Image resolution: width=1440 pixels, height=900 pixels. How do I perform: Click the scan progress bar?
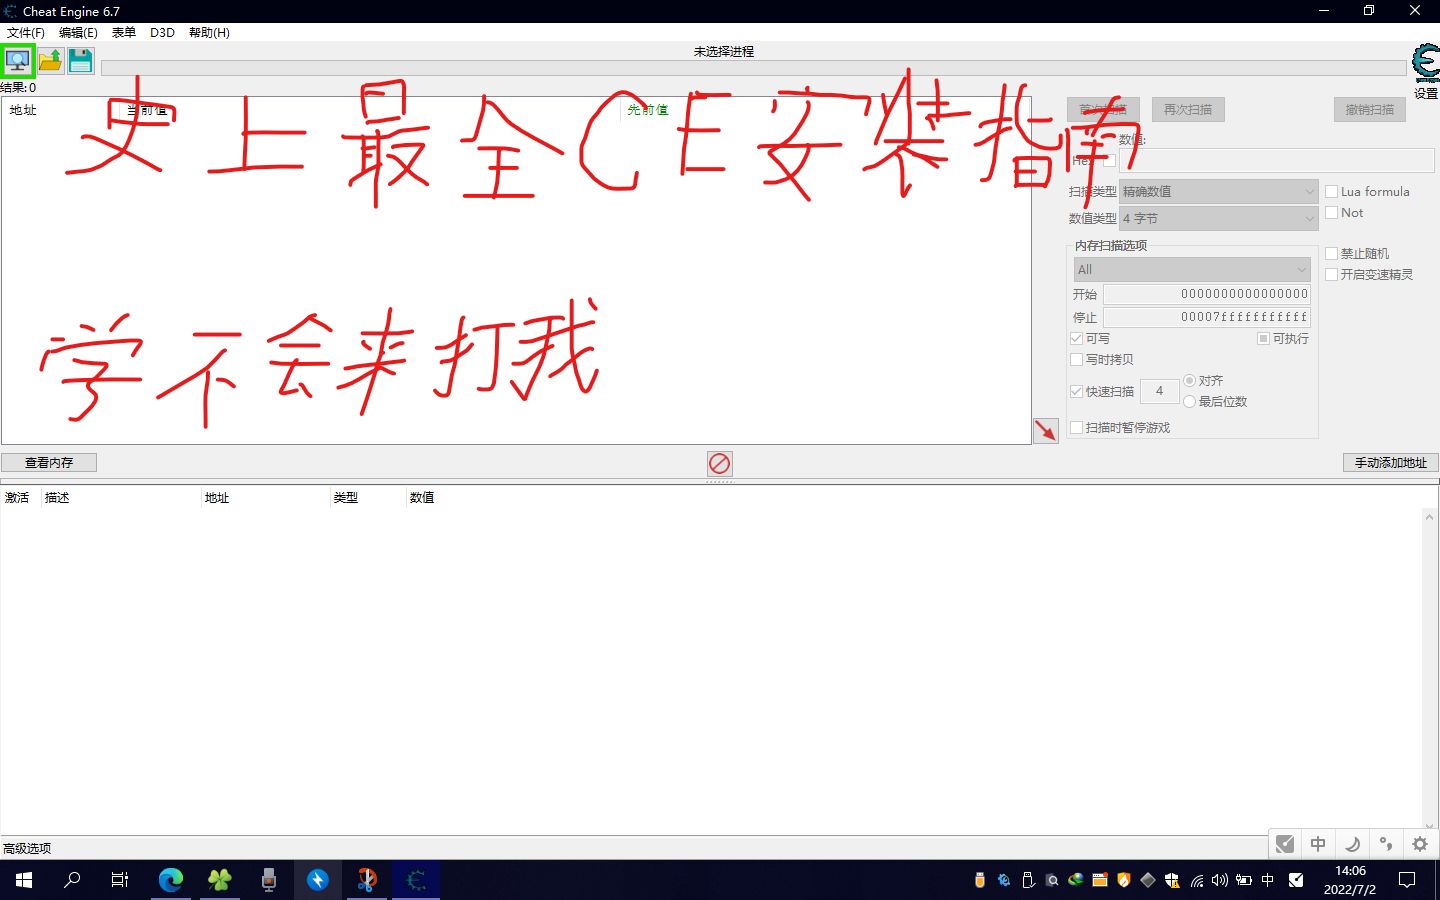click(753, 68)
